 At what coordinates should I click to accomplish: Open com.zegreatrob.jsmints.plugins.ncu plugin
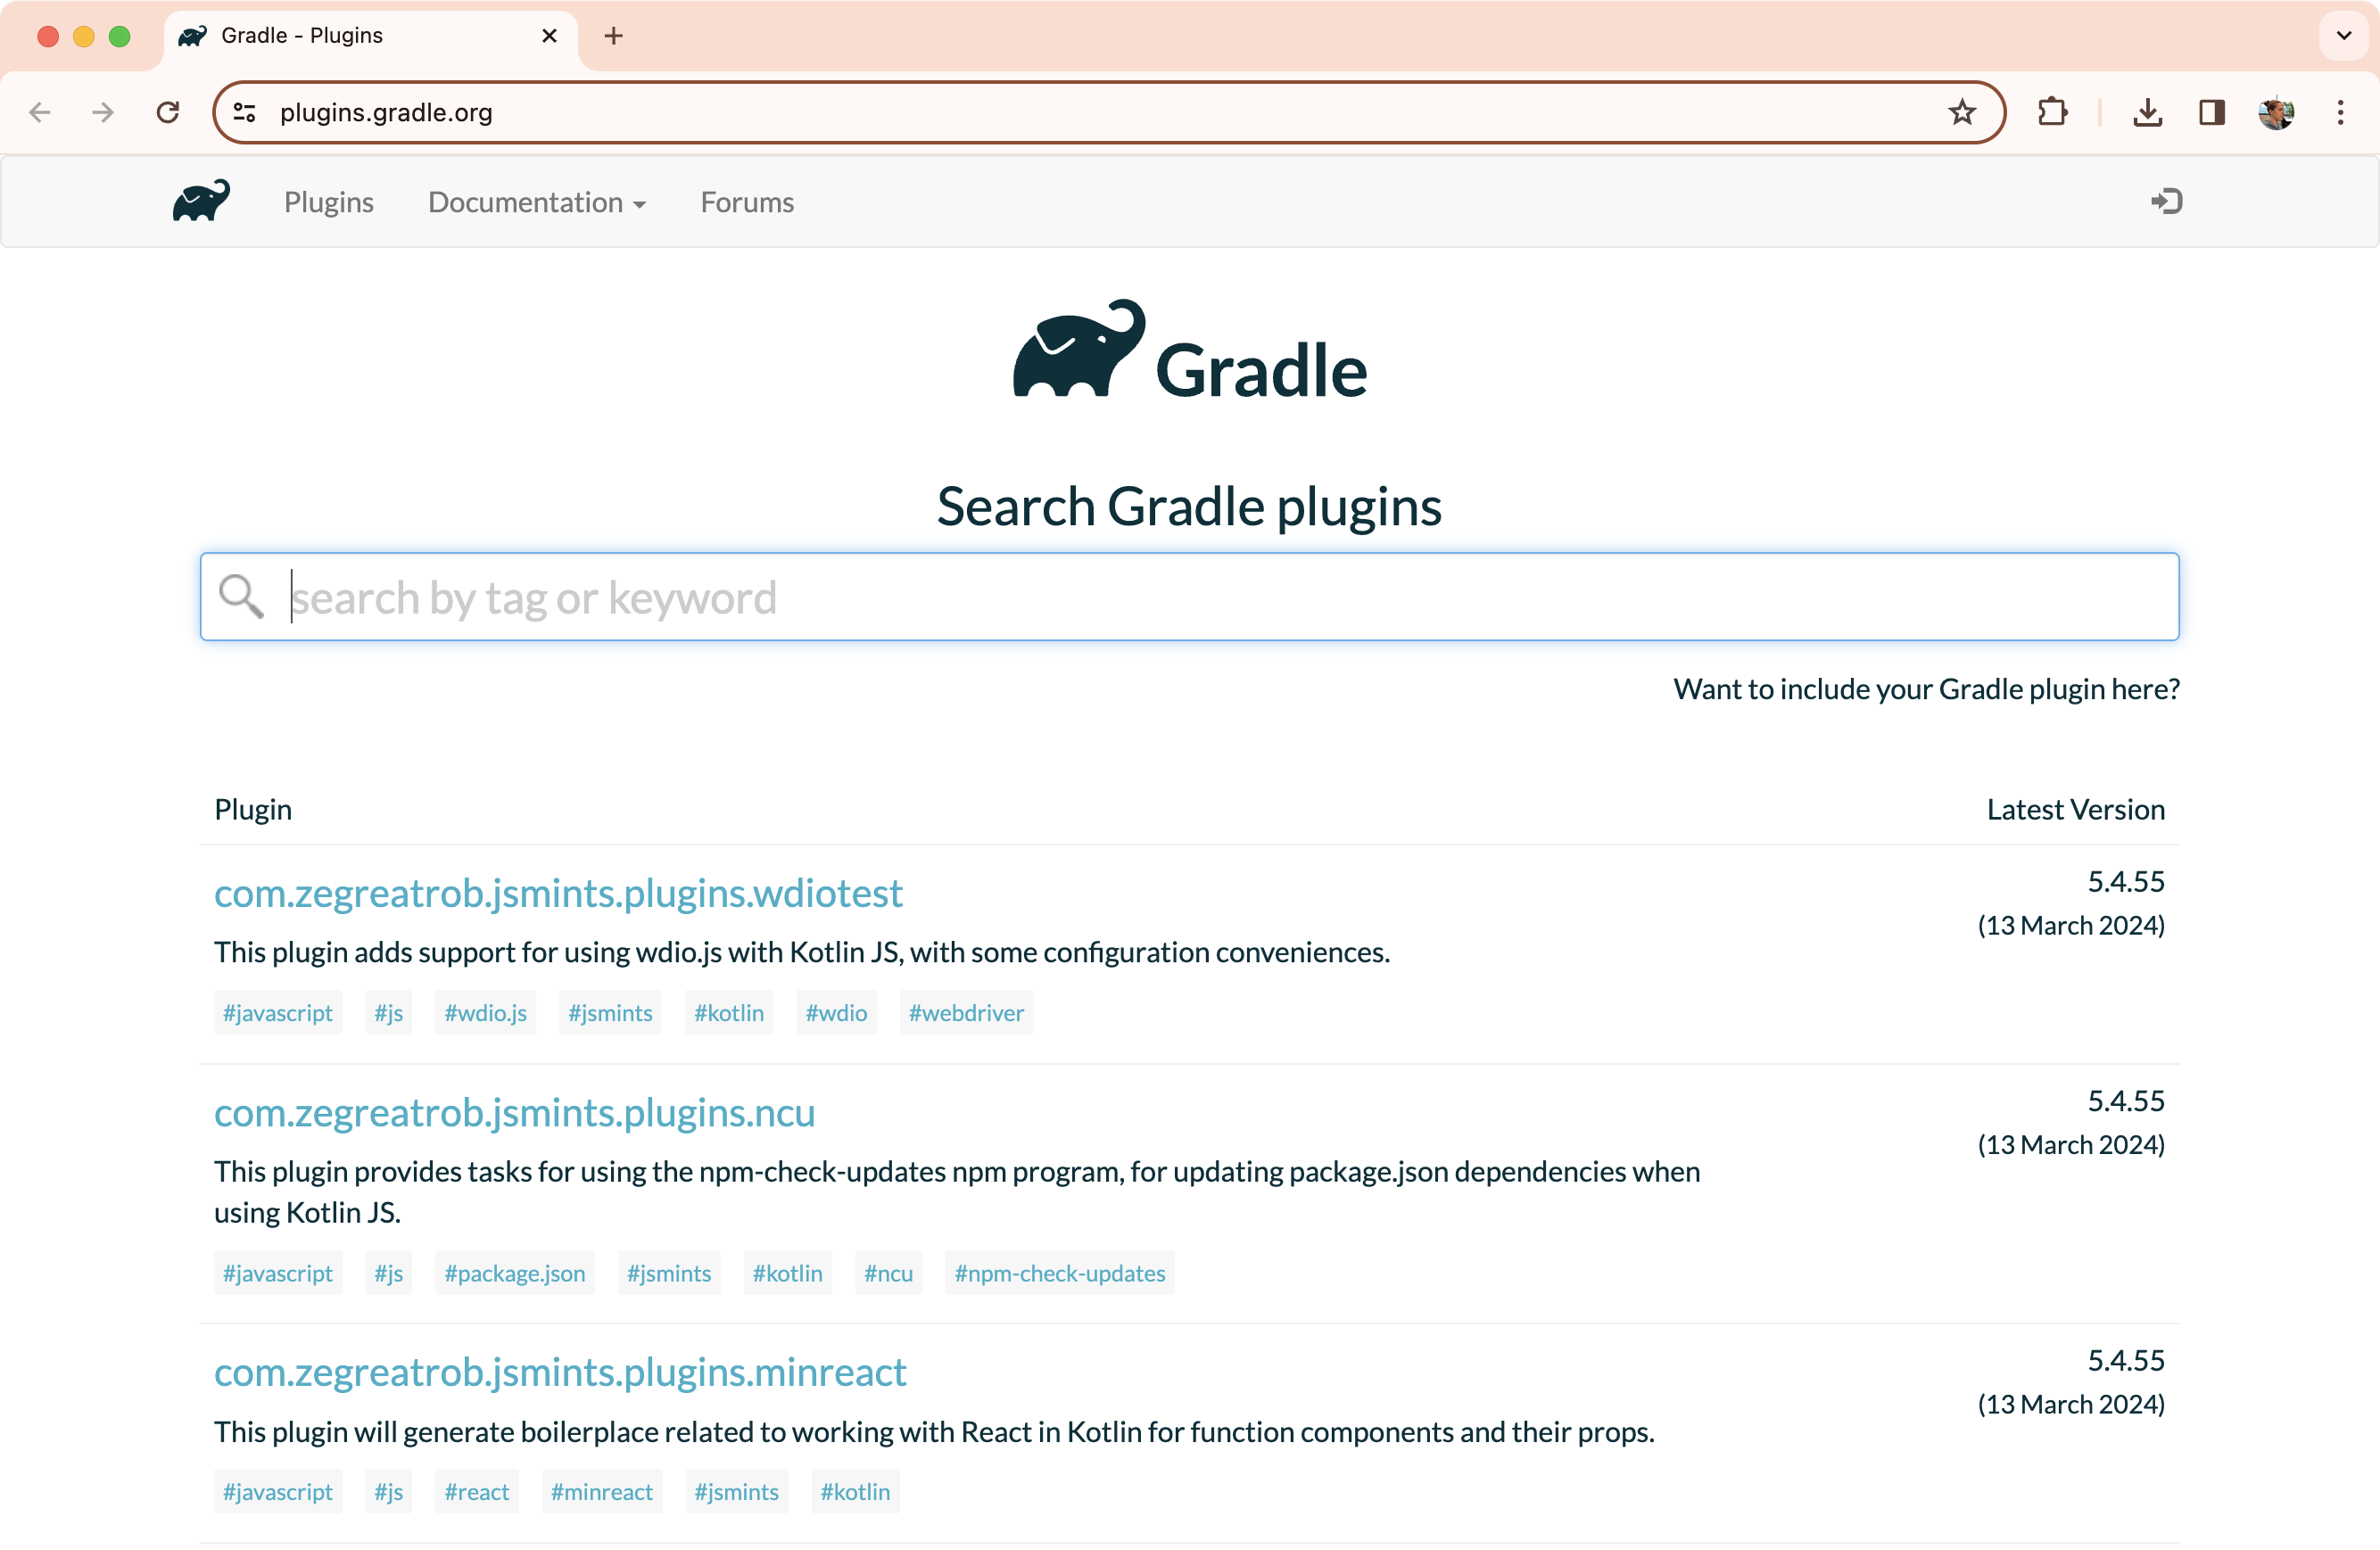514,1112
